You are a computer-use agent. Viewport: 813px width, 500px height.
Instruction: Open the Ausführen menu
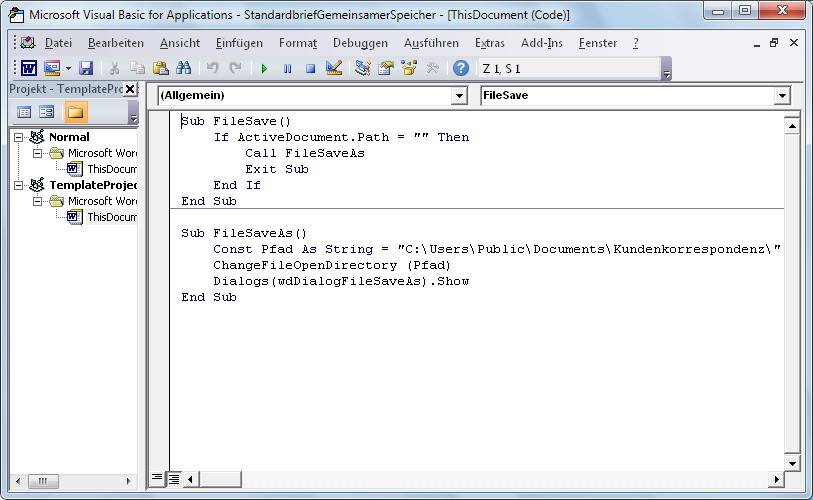click(431, 43)
